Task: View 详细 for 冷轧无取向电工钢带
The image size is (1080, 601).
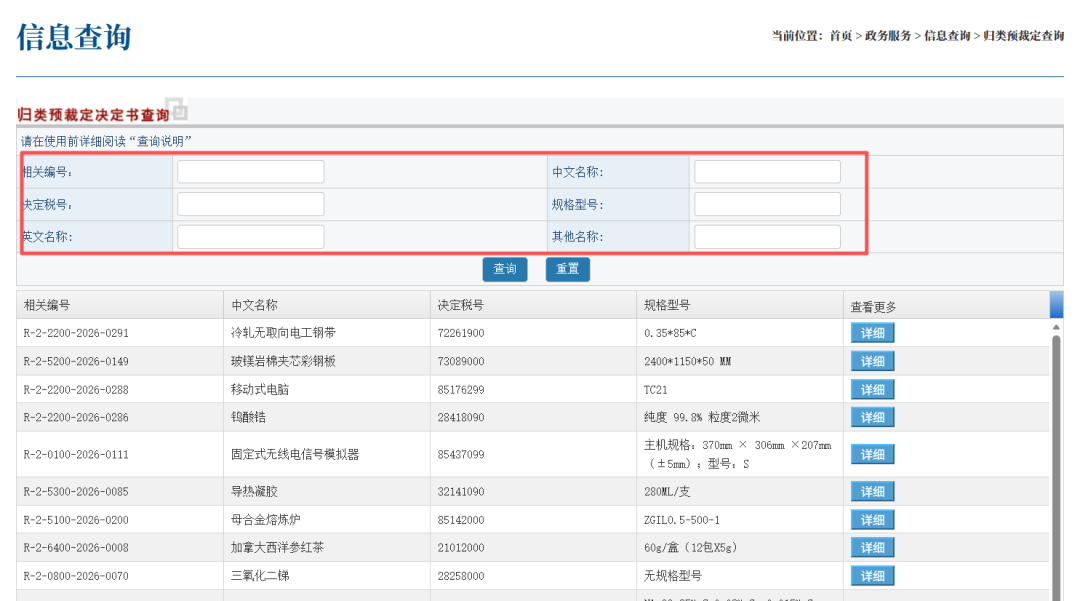Action: pyautogui.click(x=873, y=333)
